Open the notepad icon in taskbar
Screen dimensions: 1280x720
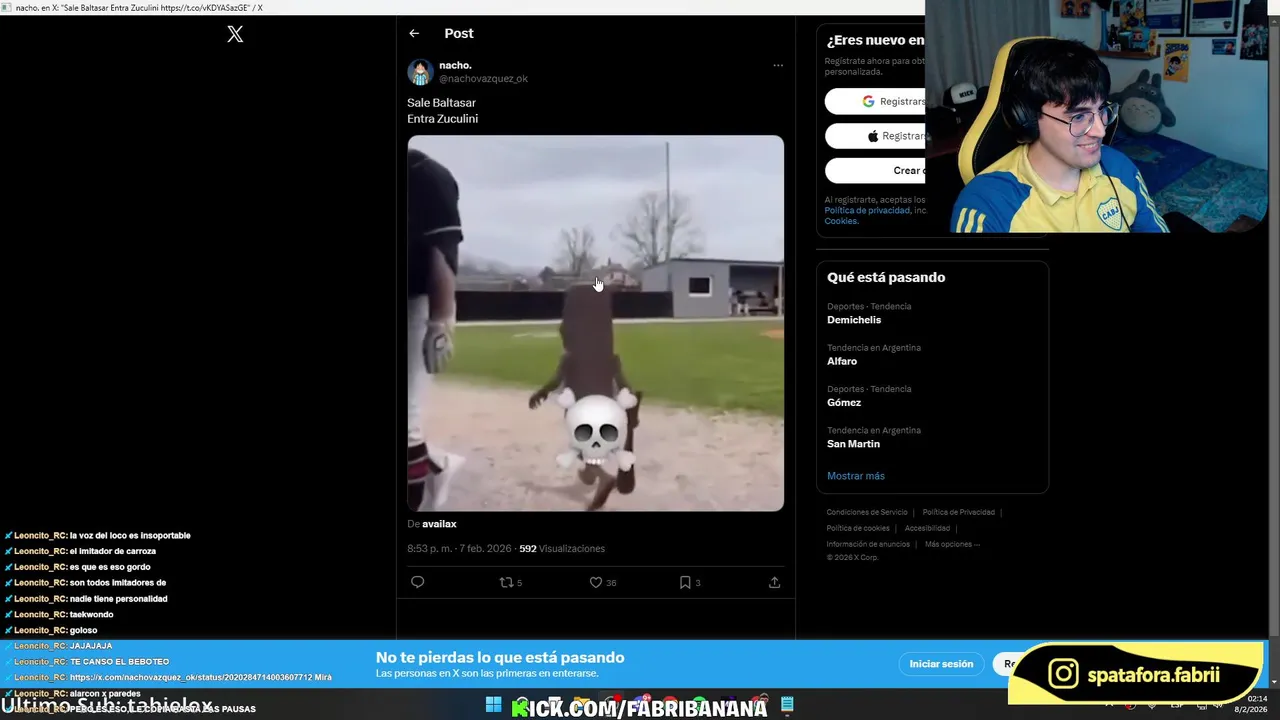click(787, 705)
